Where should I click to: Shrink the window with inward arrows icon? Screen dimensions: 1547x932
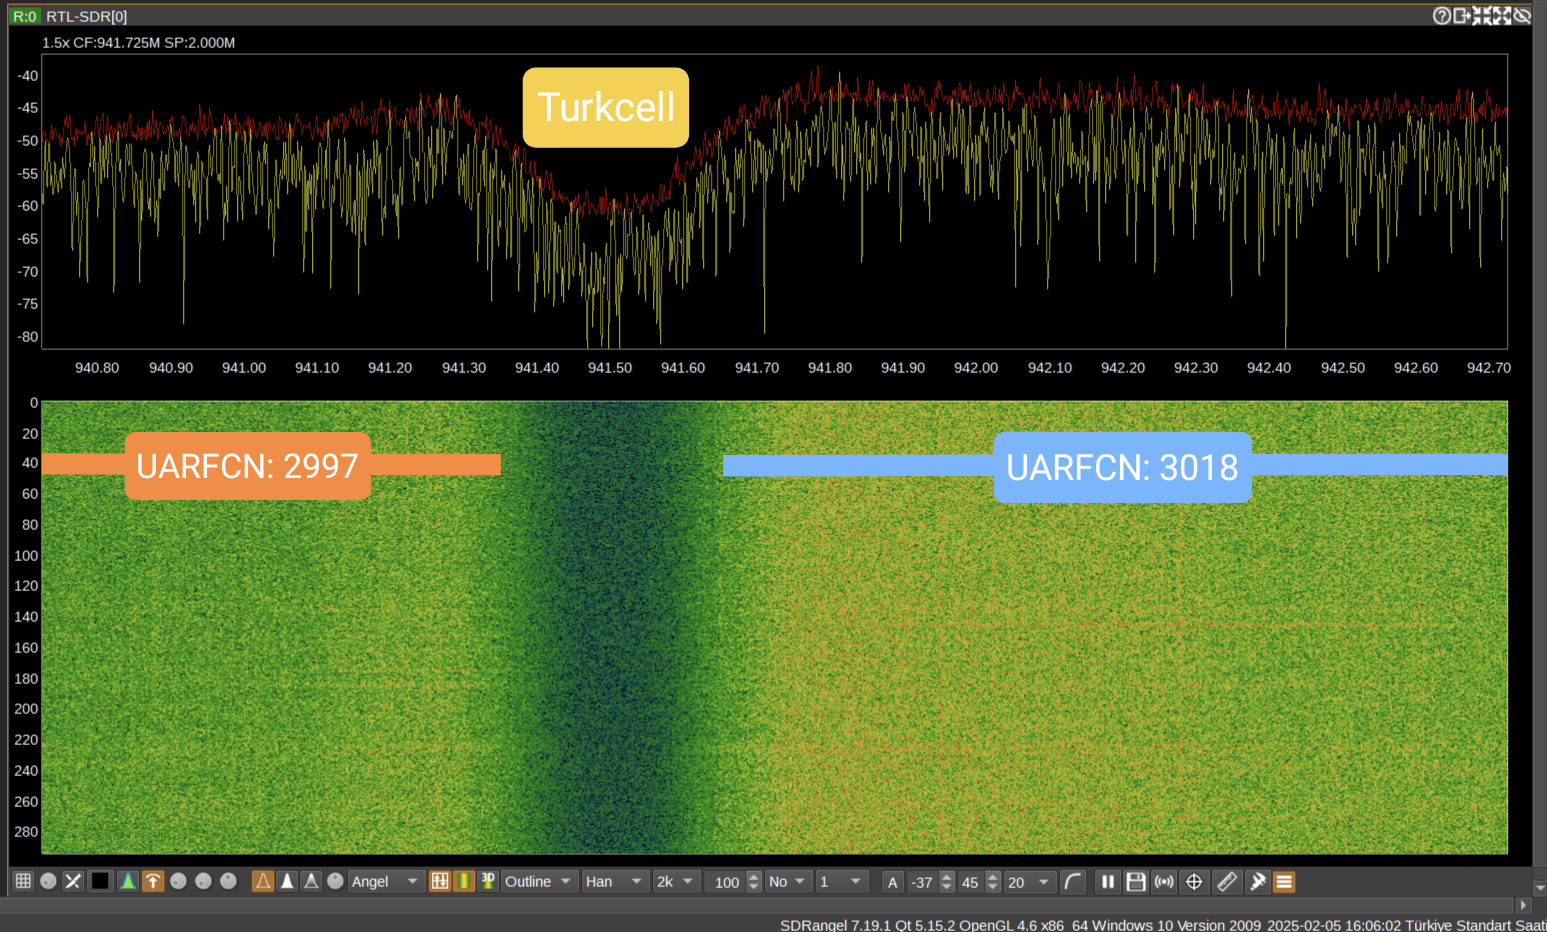pos(1482,16)
